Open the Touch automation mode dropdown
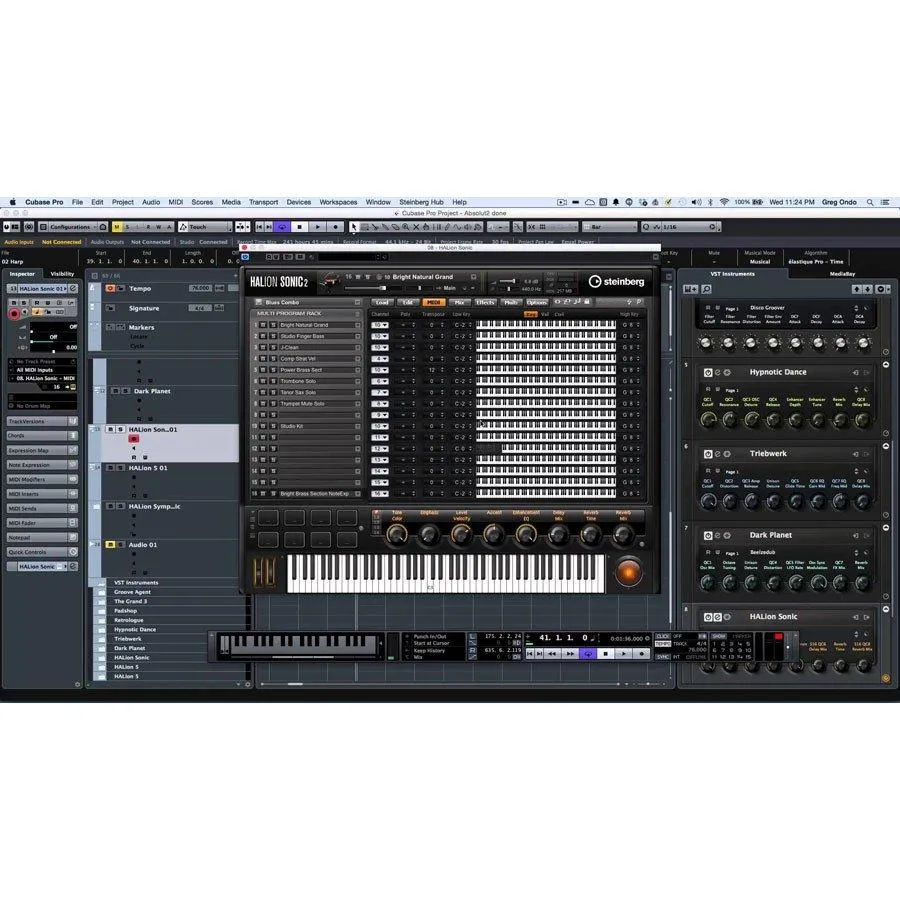The width and height of the screenshot is (900, 900). 205,227
